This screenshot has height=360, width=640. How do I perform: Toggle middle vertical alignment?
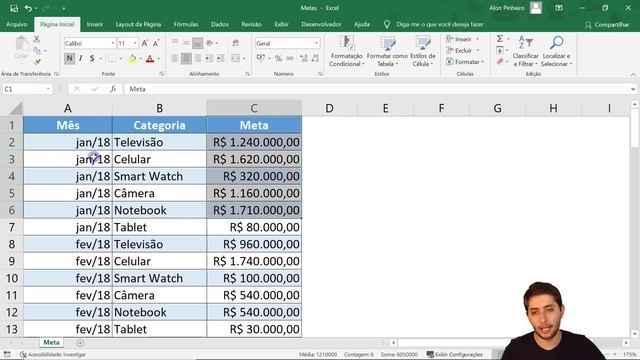tap(186, 43)
